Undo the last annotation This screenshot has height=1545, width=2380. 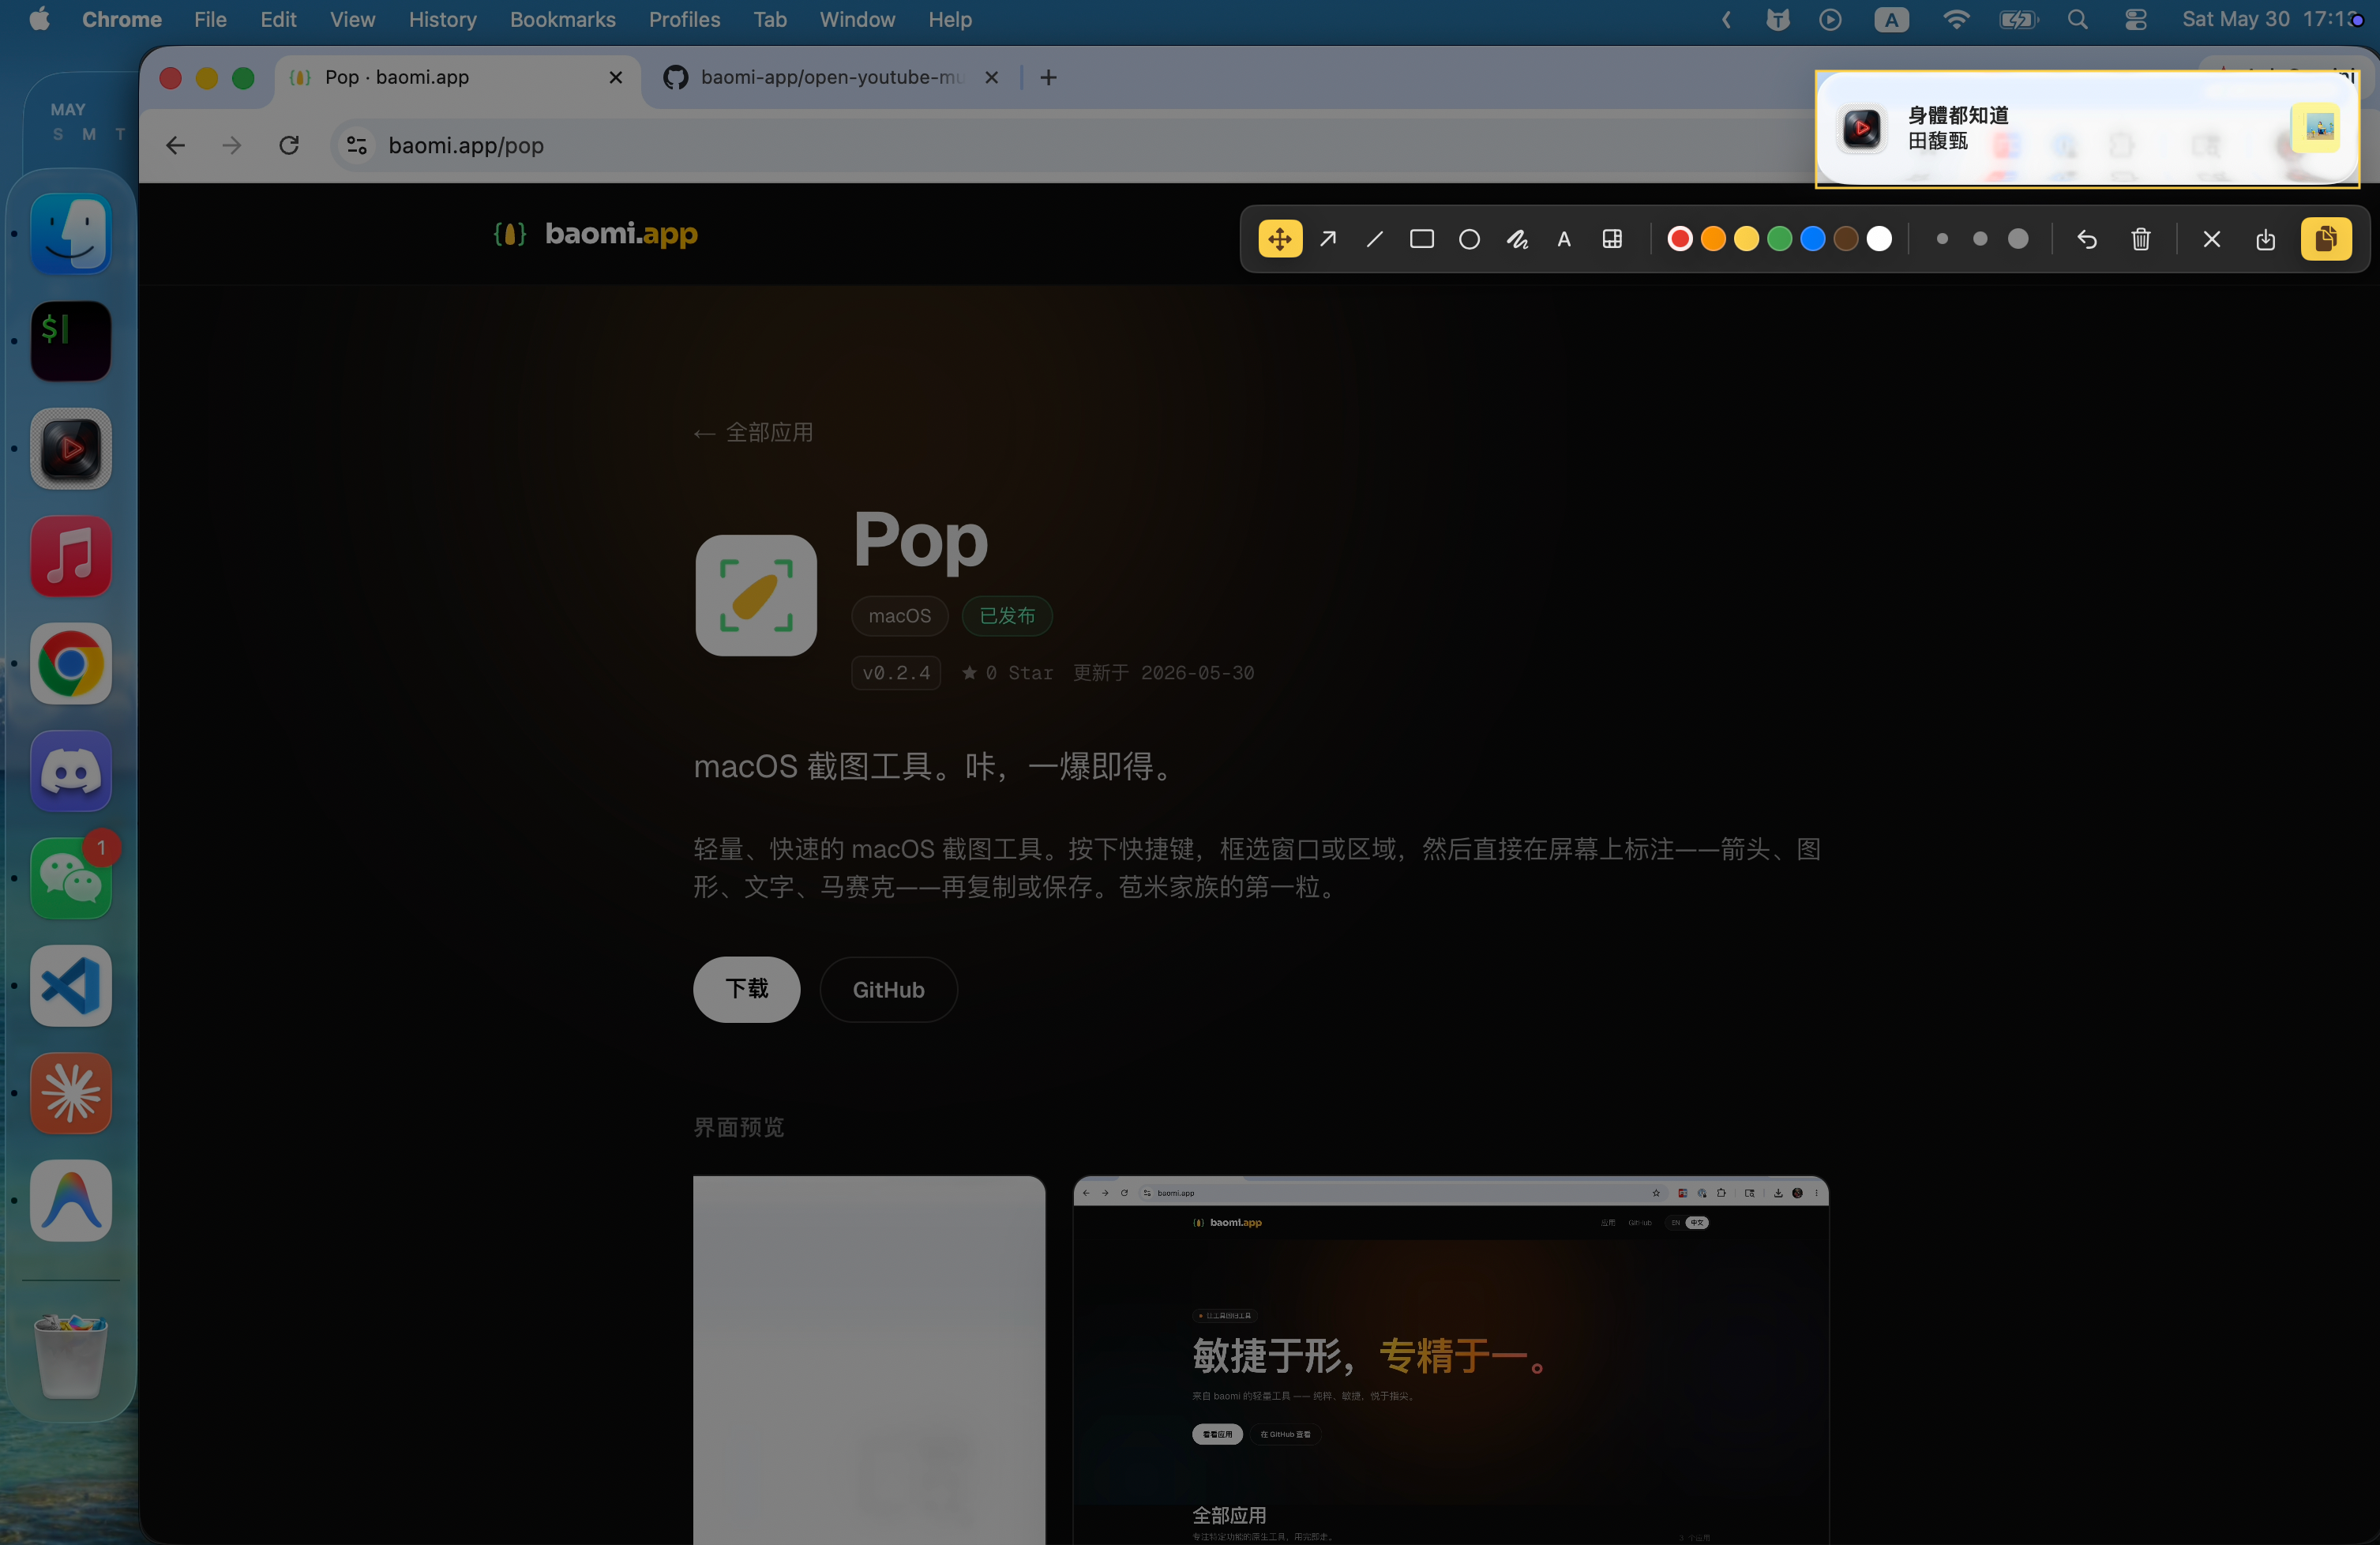(x=2087, y=239)
